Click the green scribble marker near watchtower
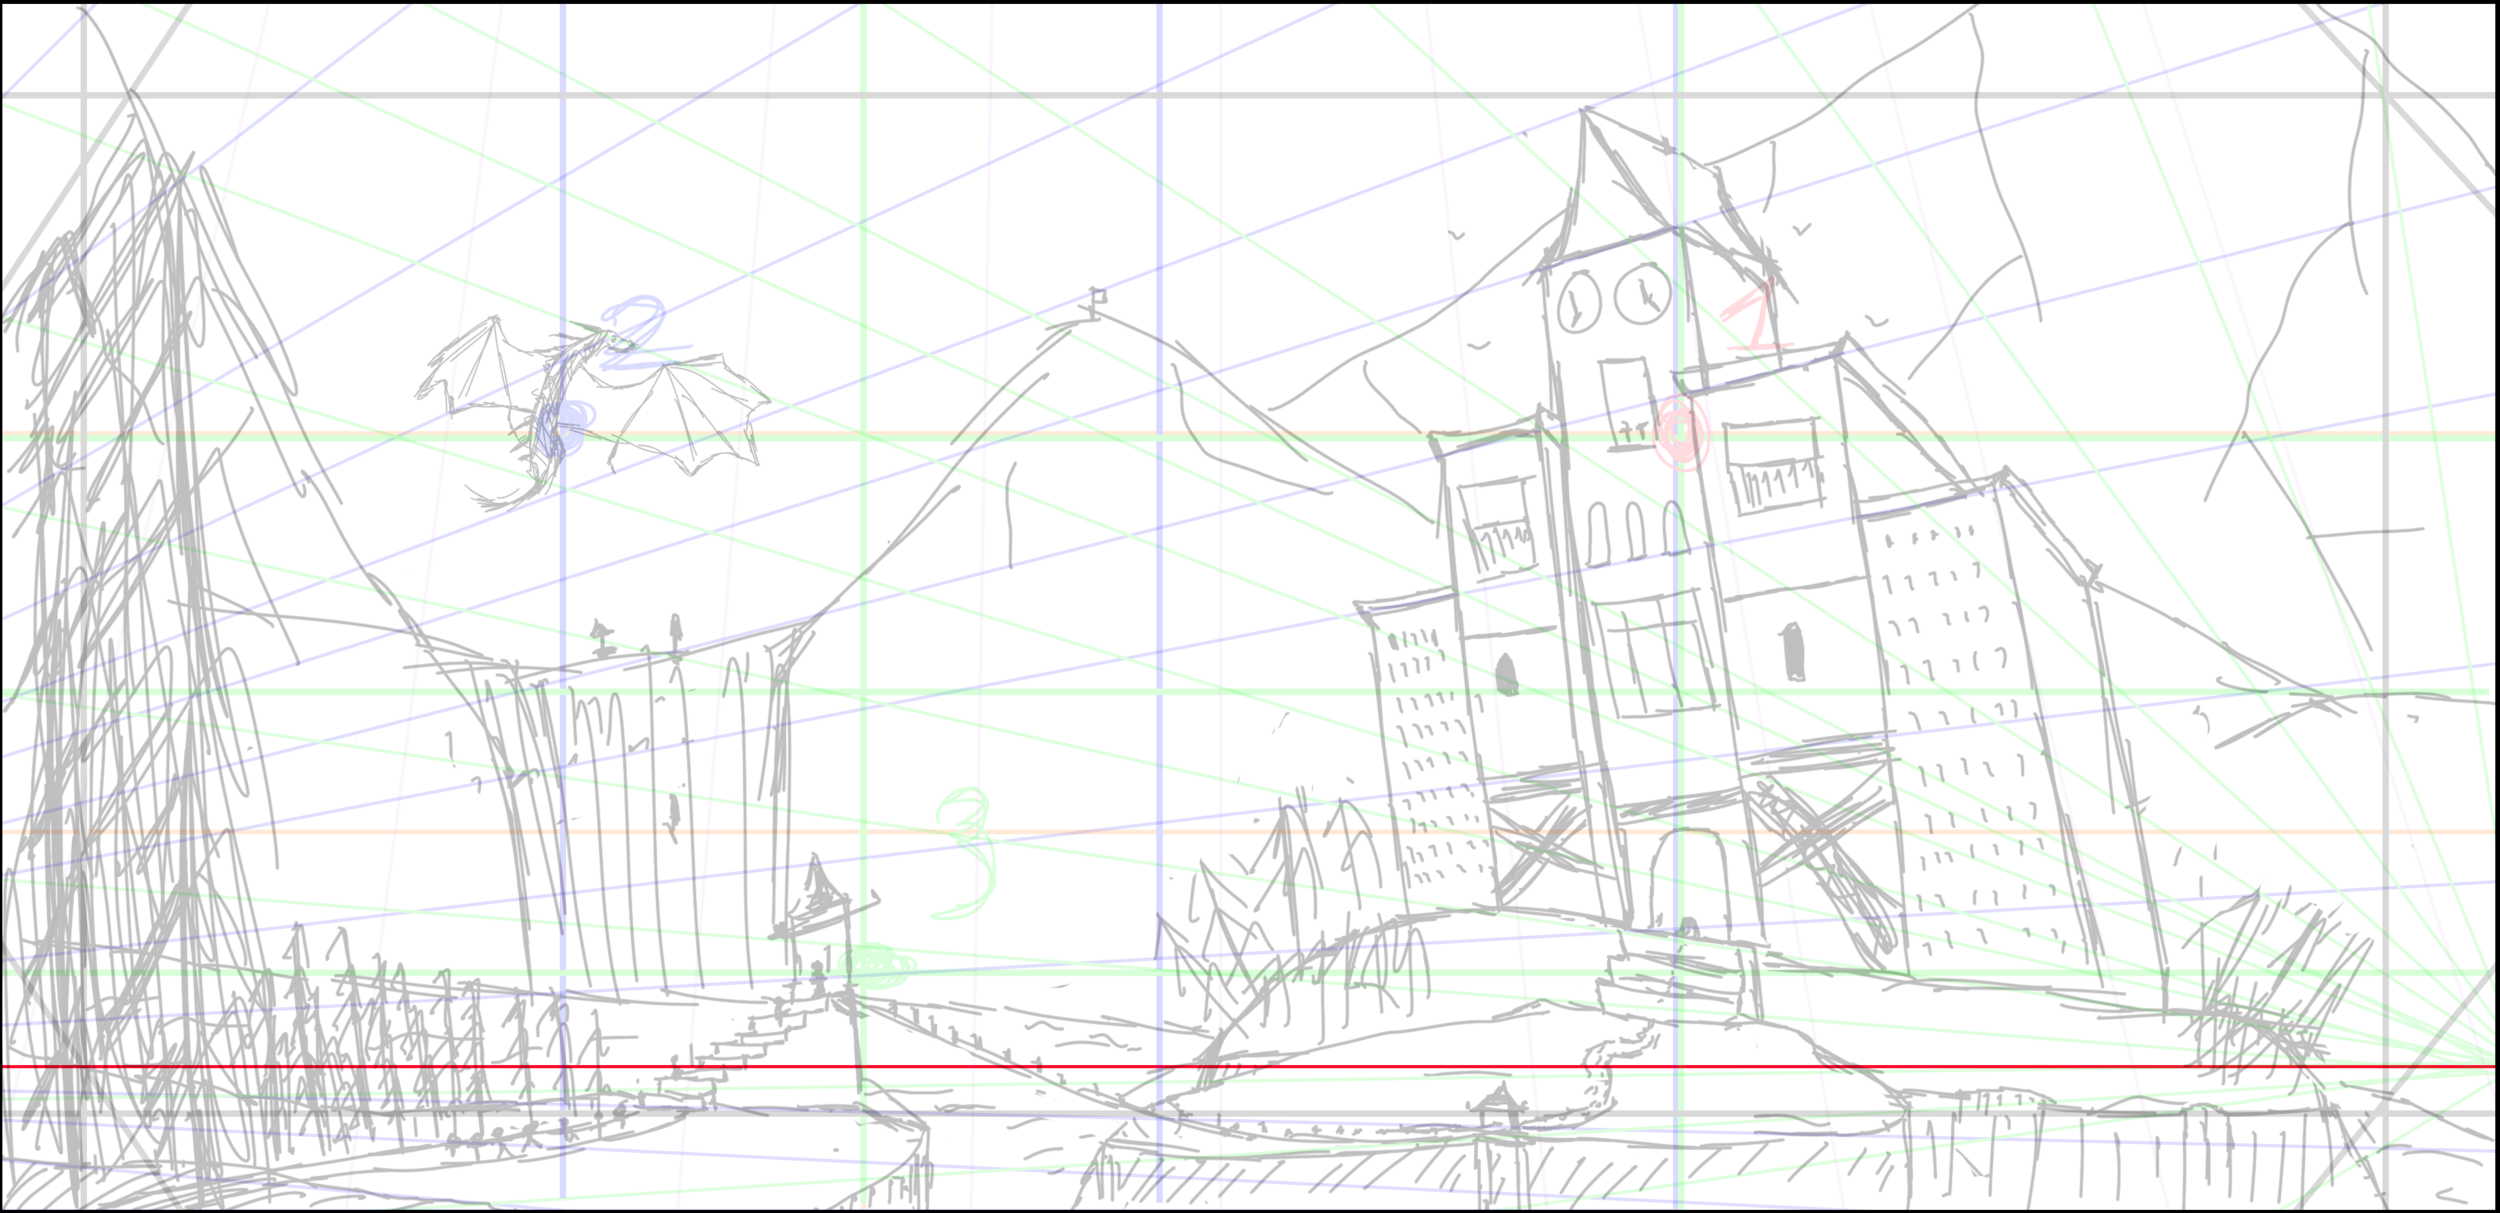Screen dimensions: 2500x1213 tap(877, 966)
